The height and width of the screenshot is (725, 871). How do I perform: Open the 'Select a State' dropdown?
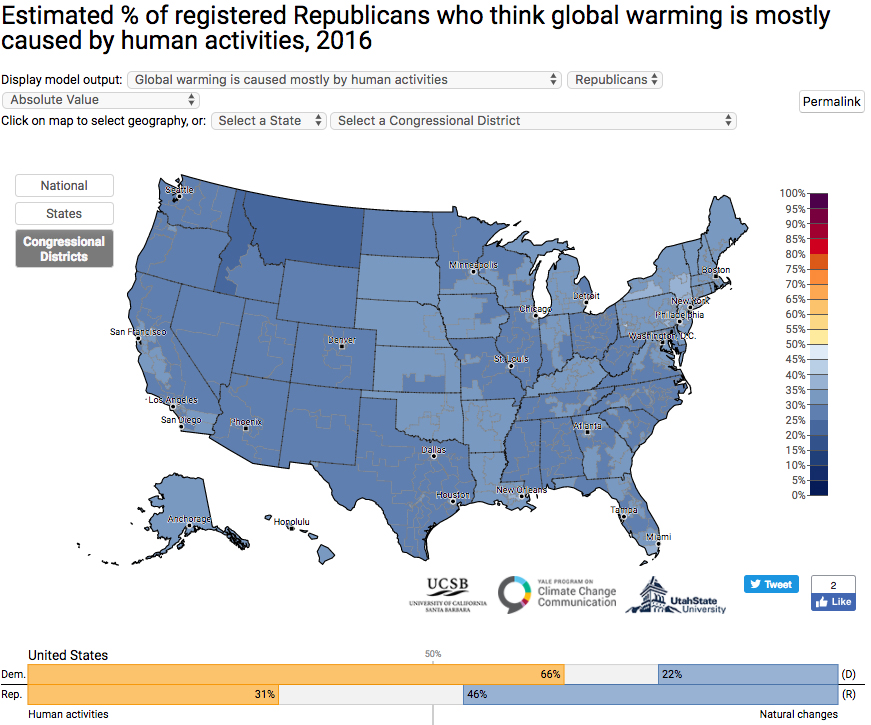[x=270, y=119]
